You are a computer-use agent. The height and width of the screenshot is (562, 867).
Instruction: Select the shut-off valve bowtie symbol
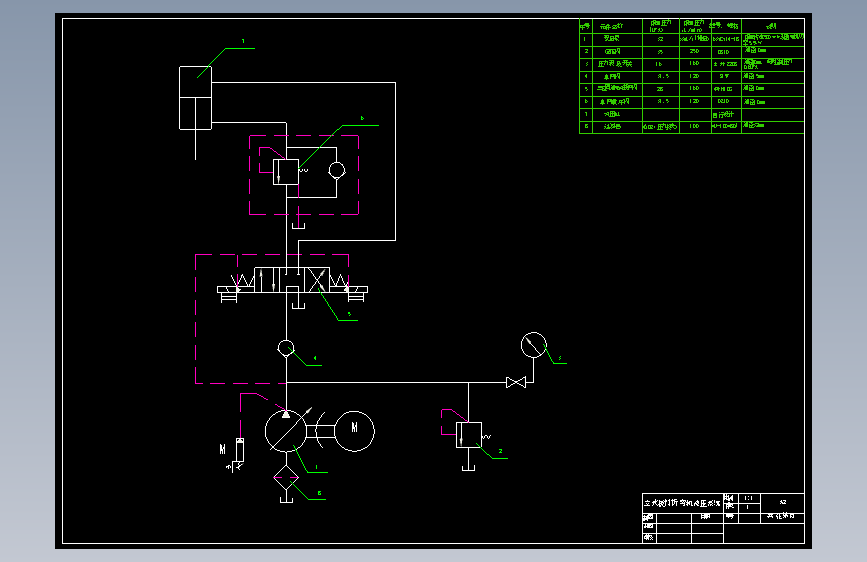click(x=516, y=382)
